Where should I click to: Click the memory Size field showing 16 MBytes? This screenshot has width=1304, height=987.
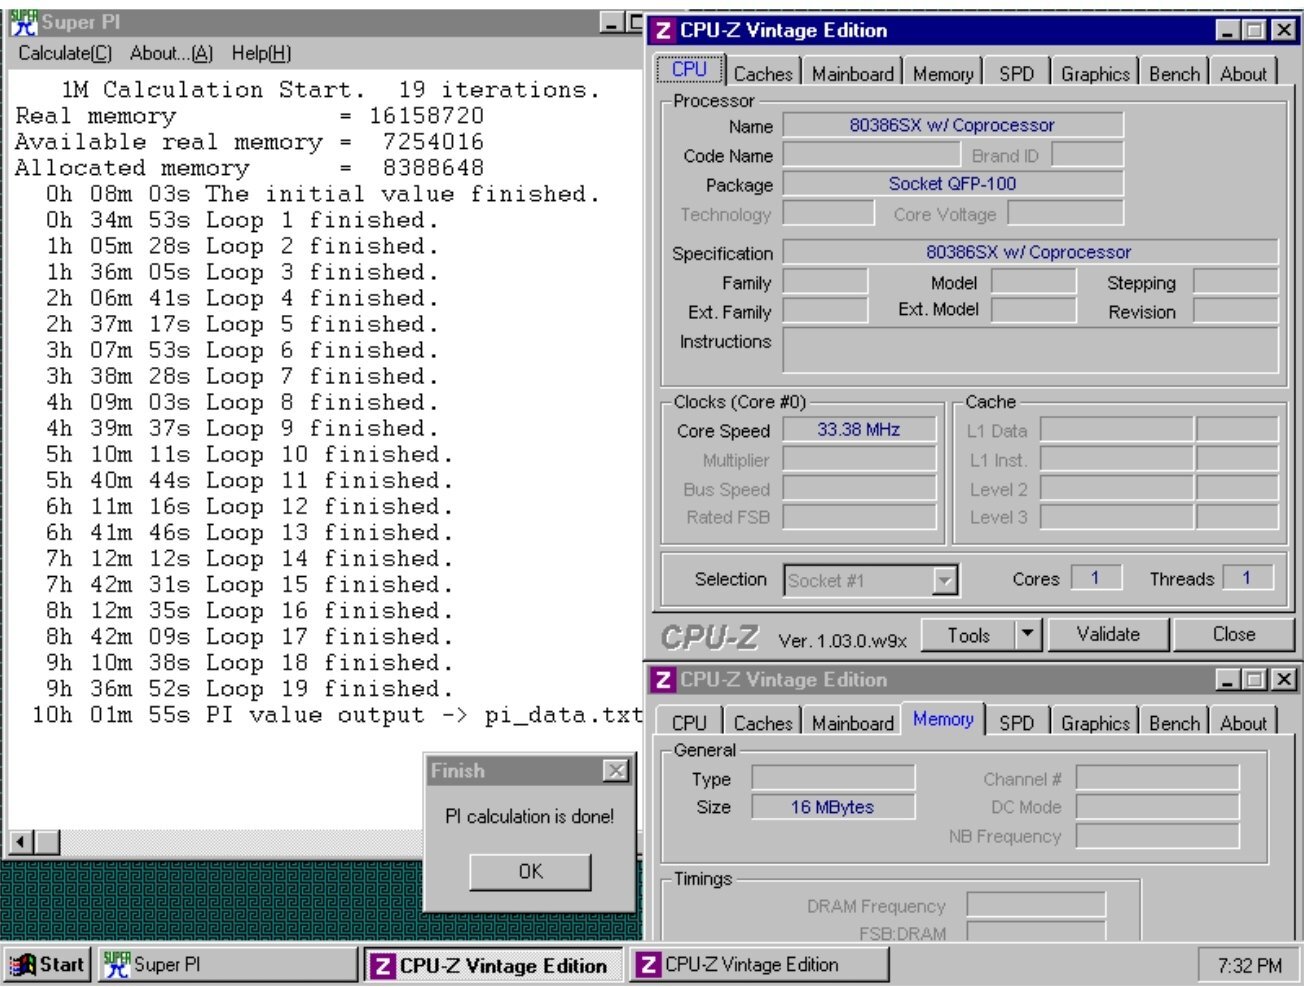click(832, 807)
